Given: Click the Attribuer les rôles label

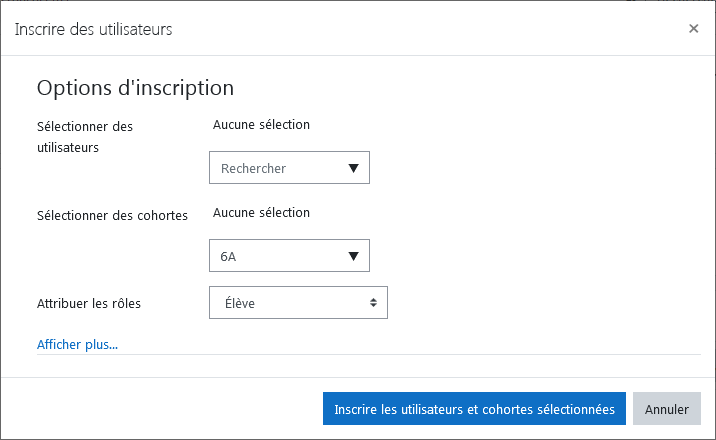Looking at the screenshot, I should pyautogui.click(x=89, y=304).
